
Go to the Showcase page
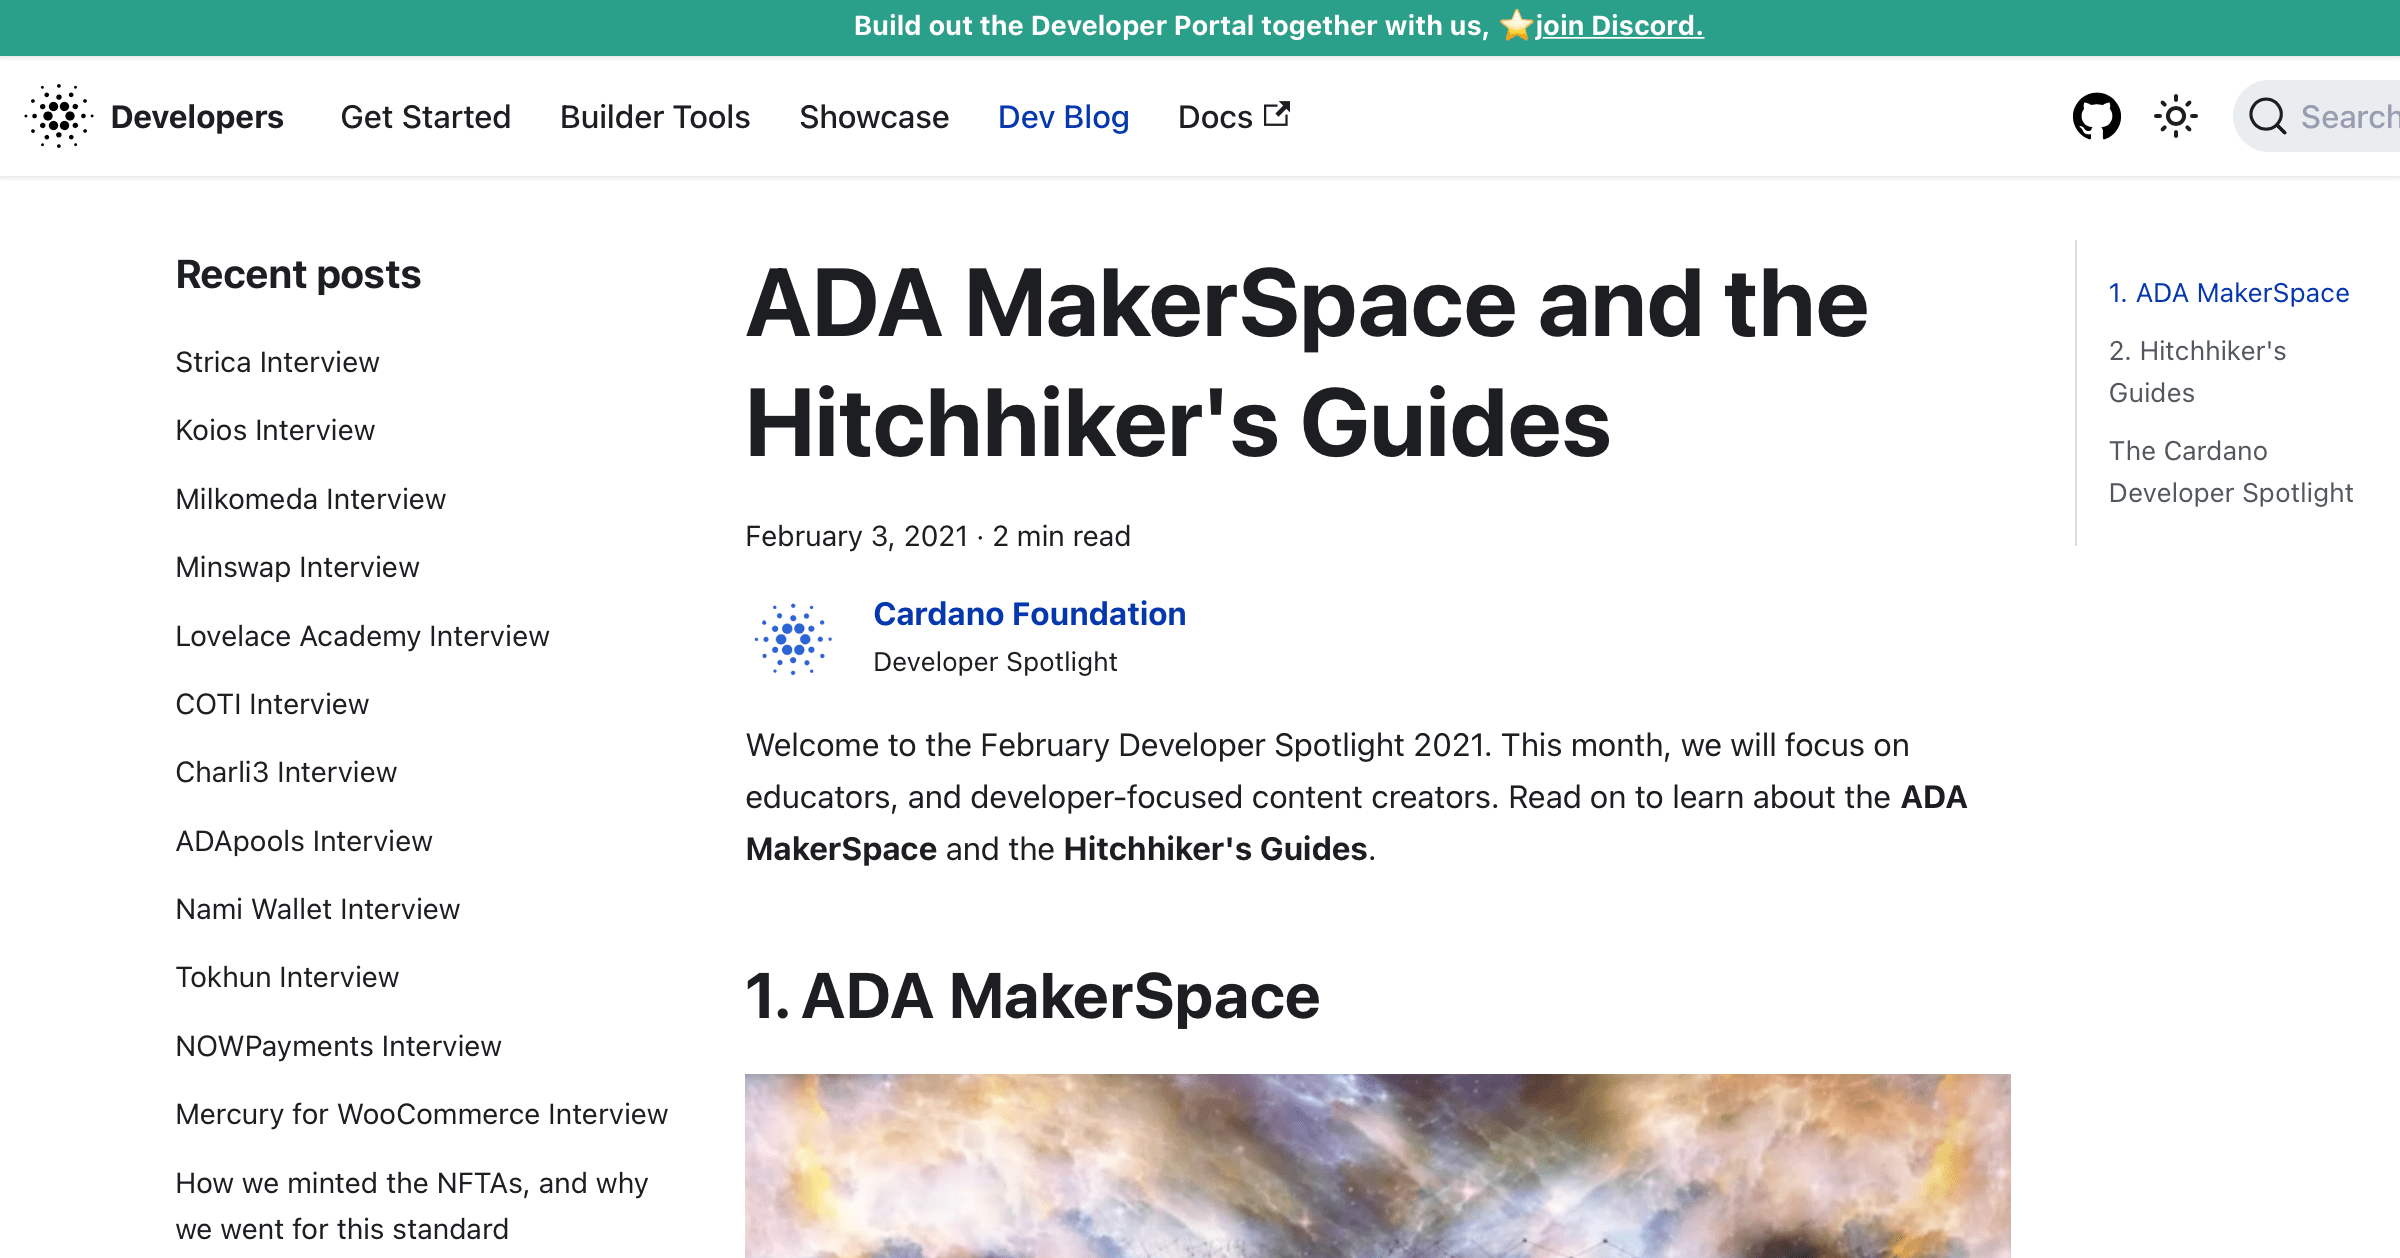click(x=874, y=117)
